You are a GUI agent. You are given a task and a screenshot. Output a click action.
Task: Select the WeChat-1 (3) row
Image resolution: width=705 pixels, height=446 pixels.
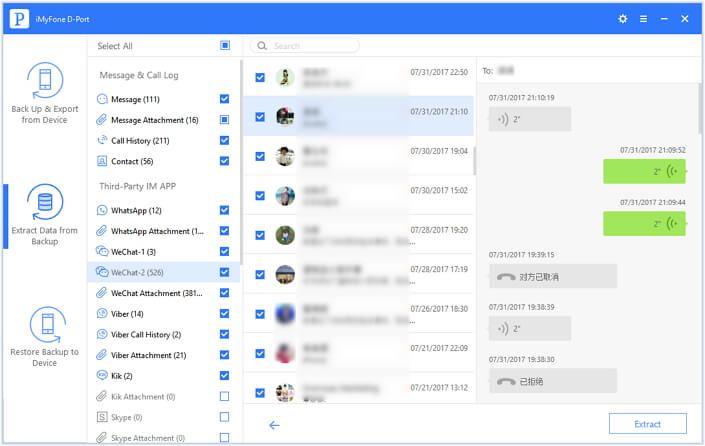[x=164, y=251]
